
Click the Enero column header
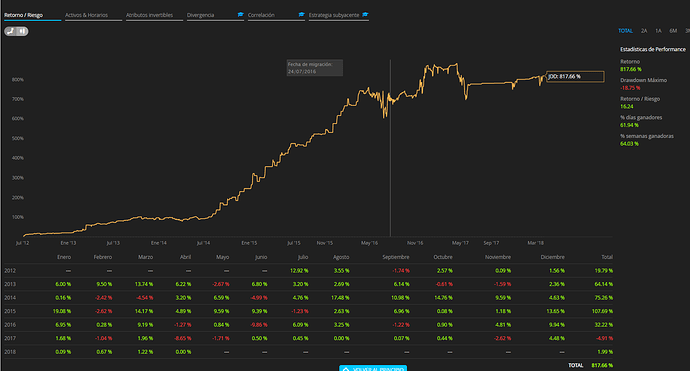pos(64,257)
